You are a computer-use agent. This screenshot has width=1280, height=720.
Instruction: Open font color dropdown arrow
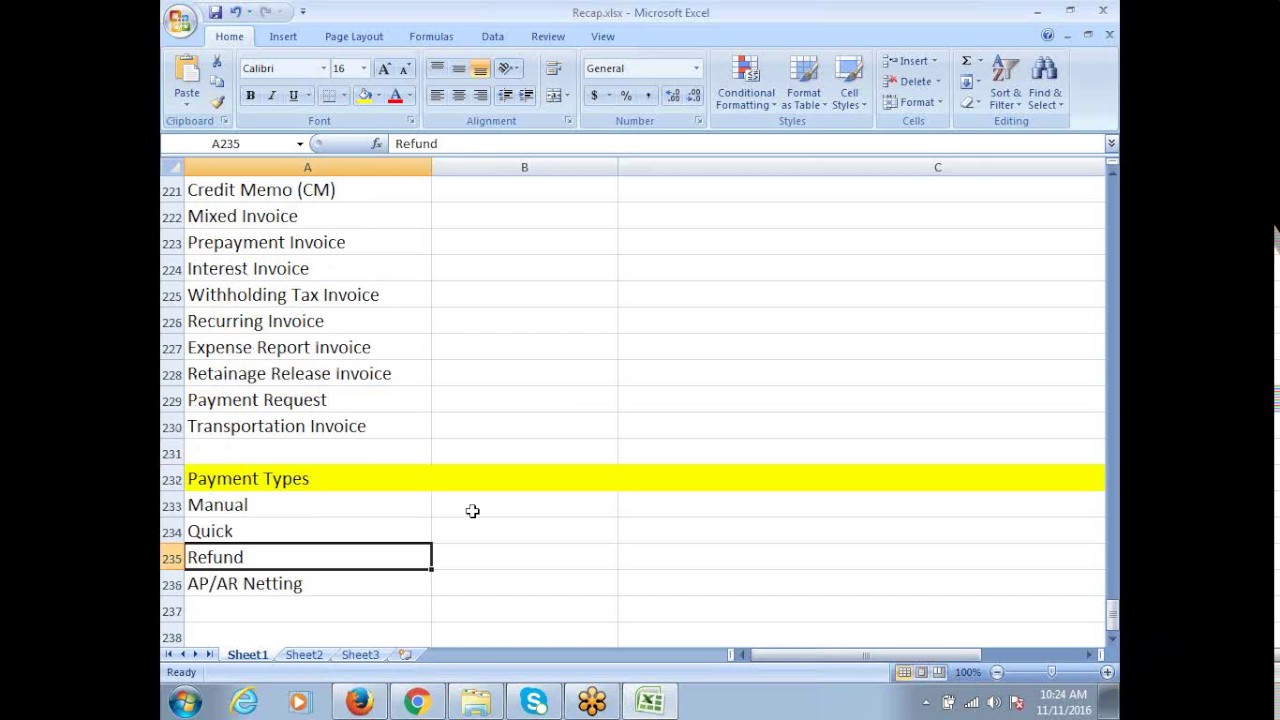(409, 96)
